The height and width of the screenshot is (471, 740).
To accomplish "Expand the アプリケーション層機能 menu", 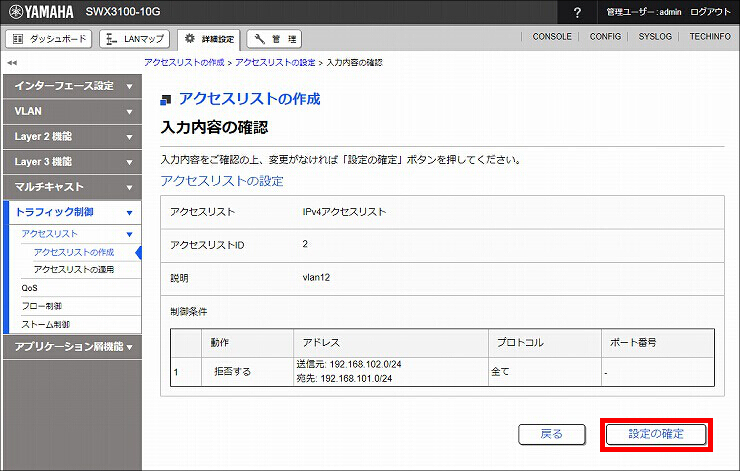I will pyautogui.click(x=72, y=347).
